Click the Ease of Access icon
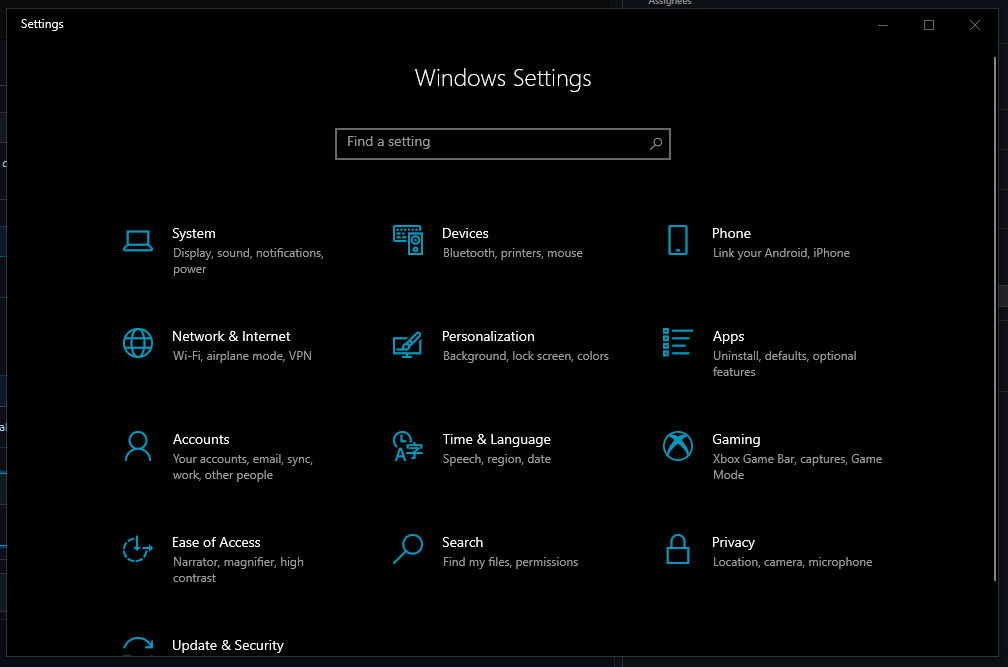The image size is (1008, 667). [138, 549]
